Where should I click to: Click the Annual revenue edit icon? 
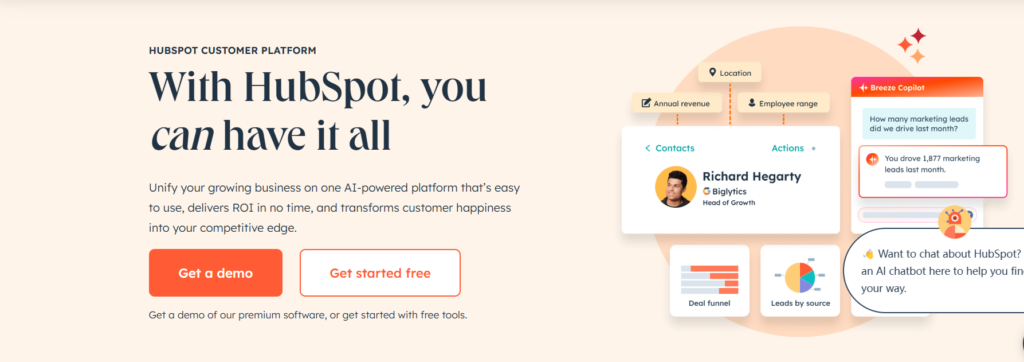[x=647, y=103]
